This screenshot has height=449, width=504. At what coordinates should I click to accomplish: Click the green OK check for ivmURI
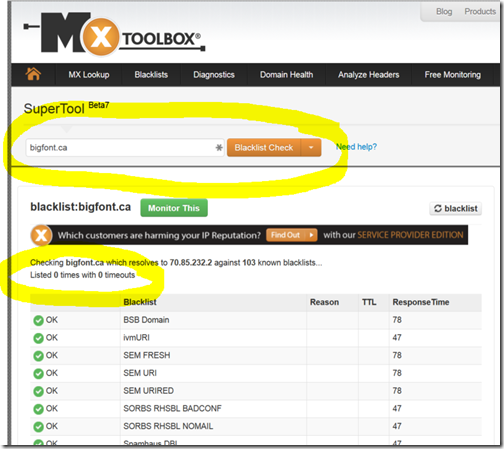tap(38, 338)
